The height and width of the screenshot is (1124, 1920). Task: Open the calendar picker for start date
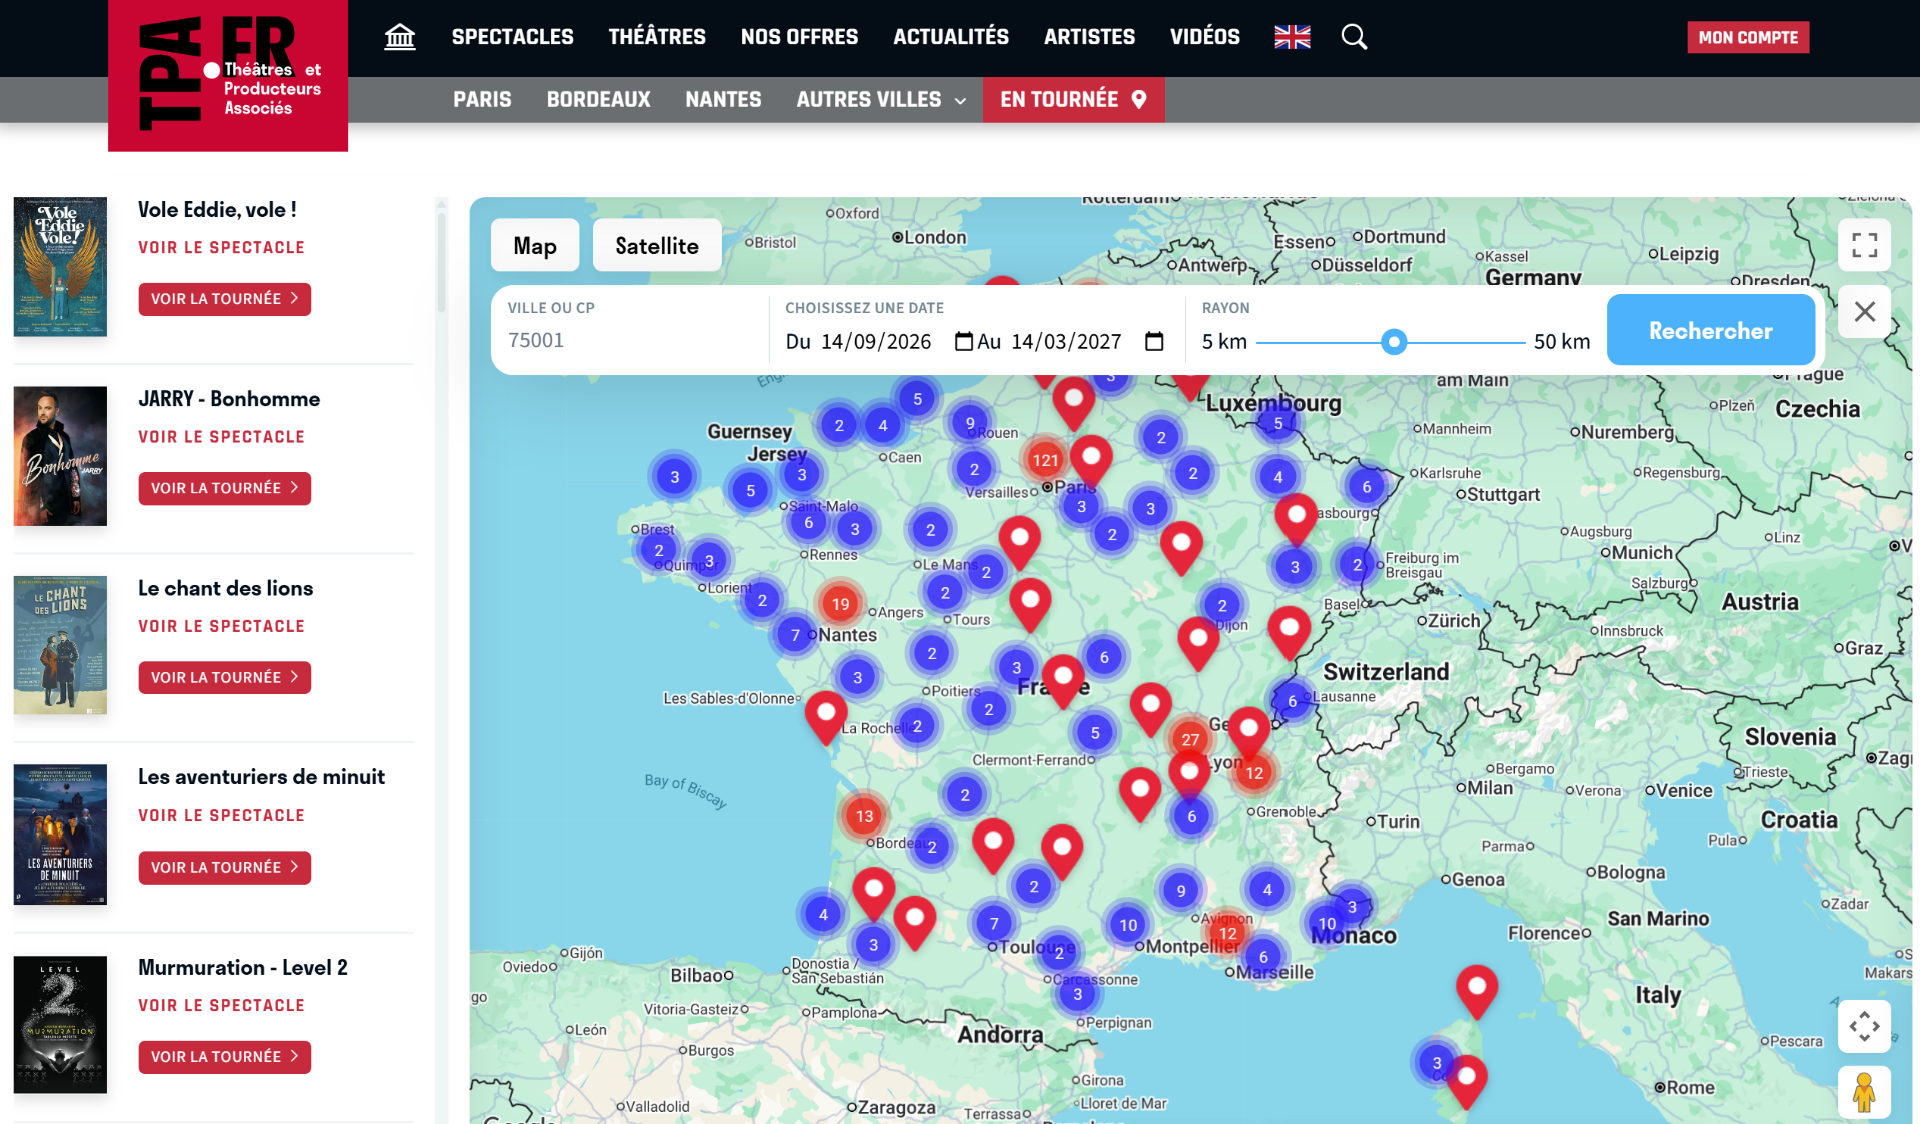coord(963,342)
